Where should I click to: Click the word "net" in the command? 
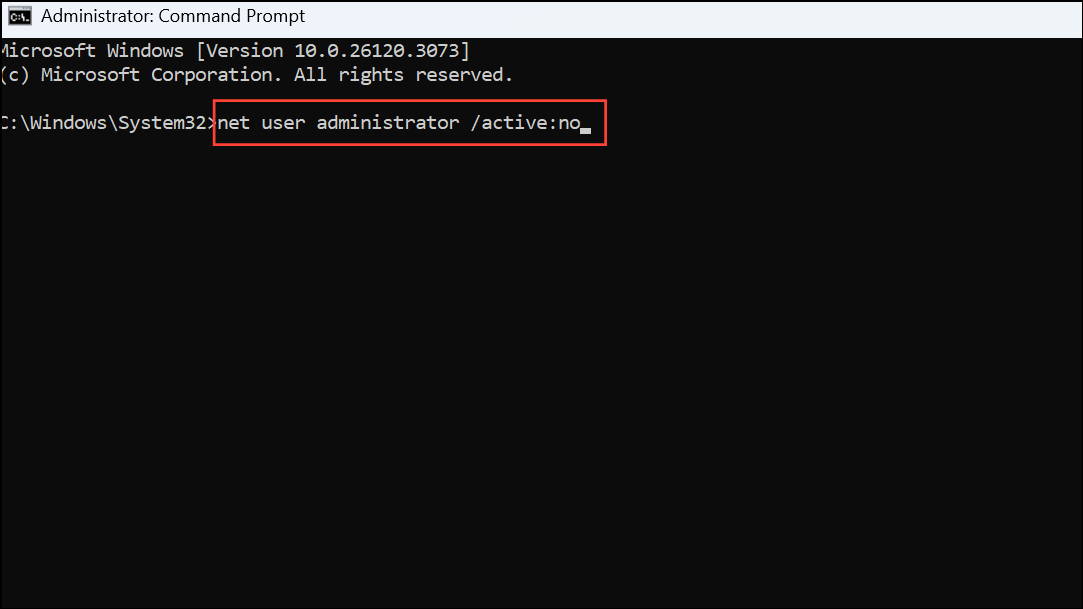coord(234,122)
